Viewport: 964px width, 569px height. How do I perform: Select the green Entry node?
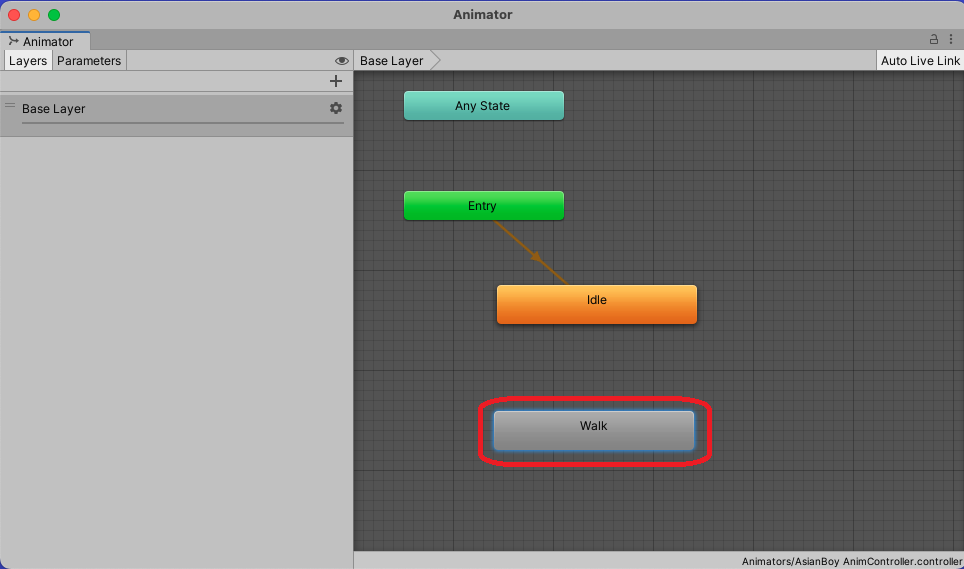(483, 206)
